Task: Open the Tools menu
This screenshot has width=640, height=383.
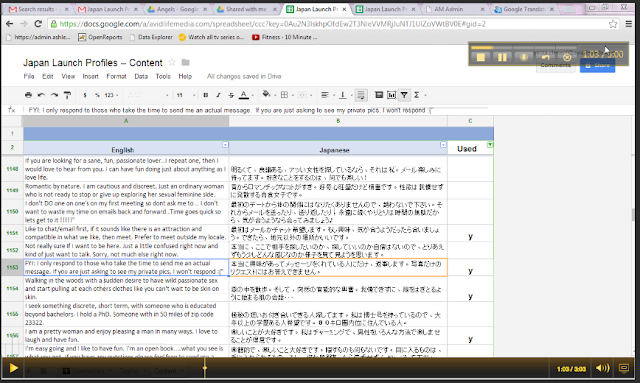Action: (163, 76)
